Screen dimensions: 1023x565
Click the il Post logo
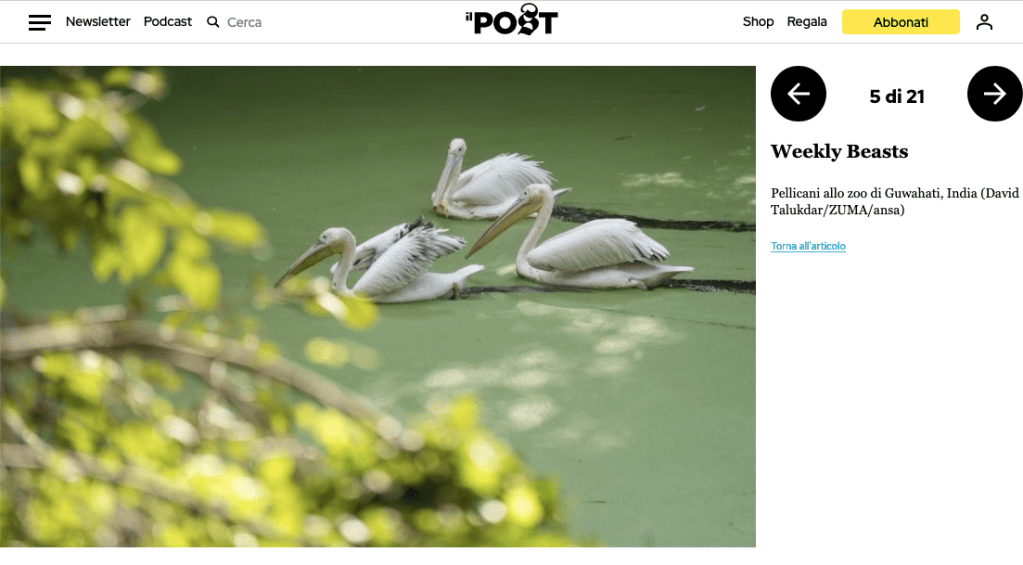pos(512,20)
